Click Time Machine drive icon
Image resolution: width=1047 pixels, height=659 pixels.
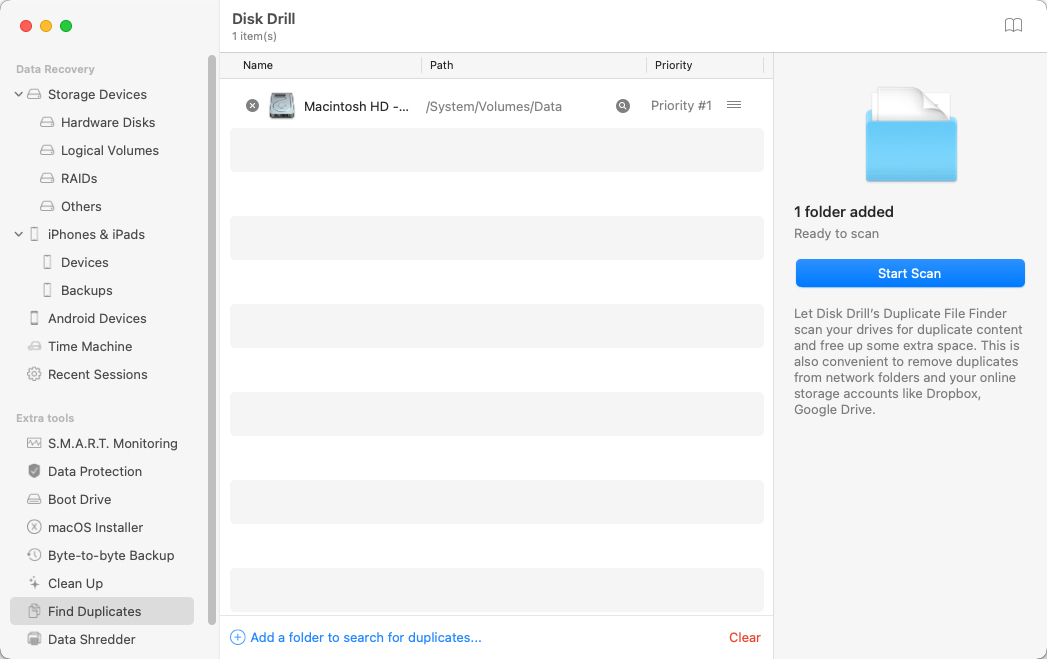click(34, 347)
